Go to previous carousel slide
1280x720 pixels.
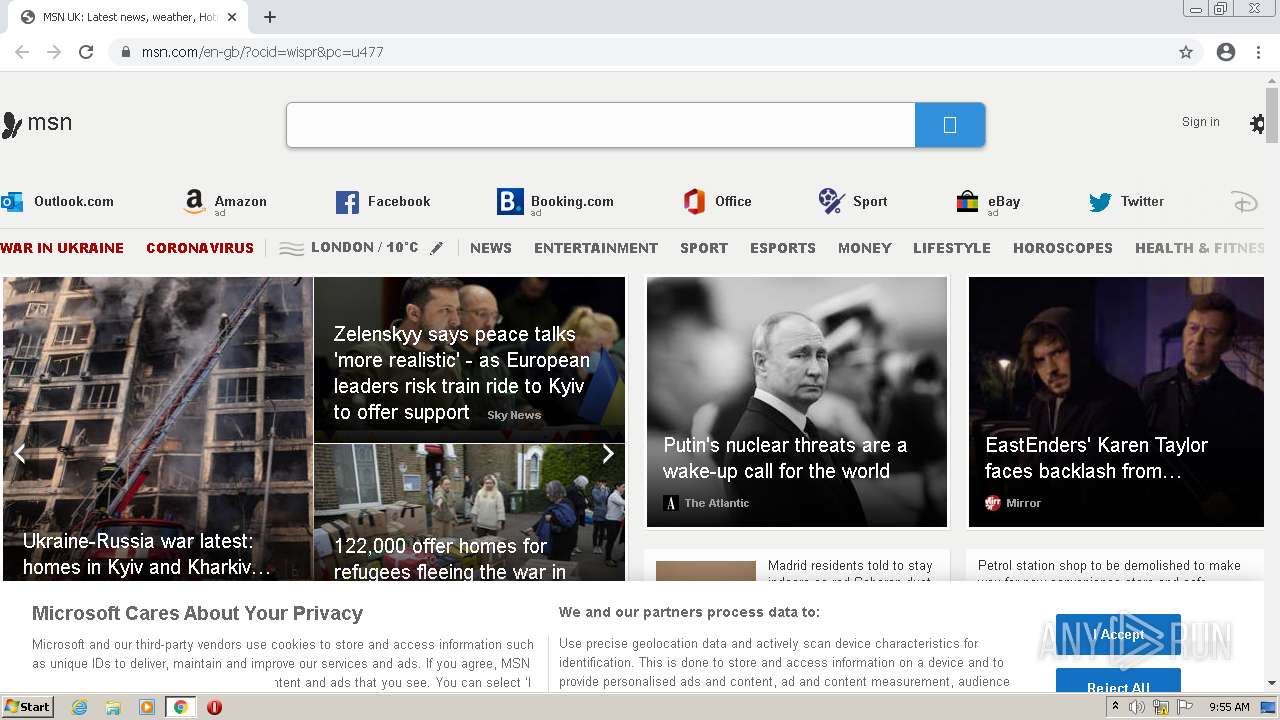[x=19, y=454]
